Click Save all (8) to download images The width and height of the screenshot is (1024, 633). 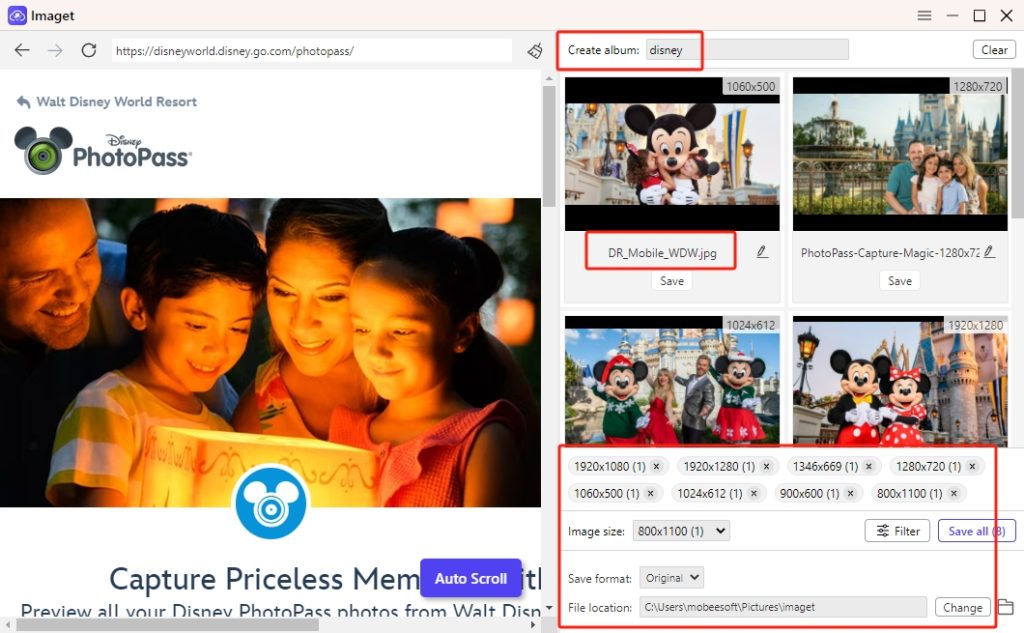(975, 531)
